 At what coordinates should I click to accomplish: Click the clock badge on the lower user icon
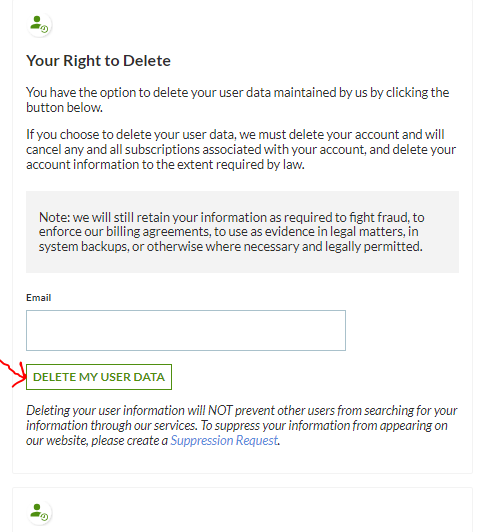44,517
